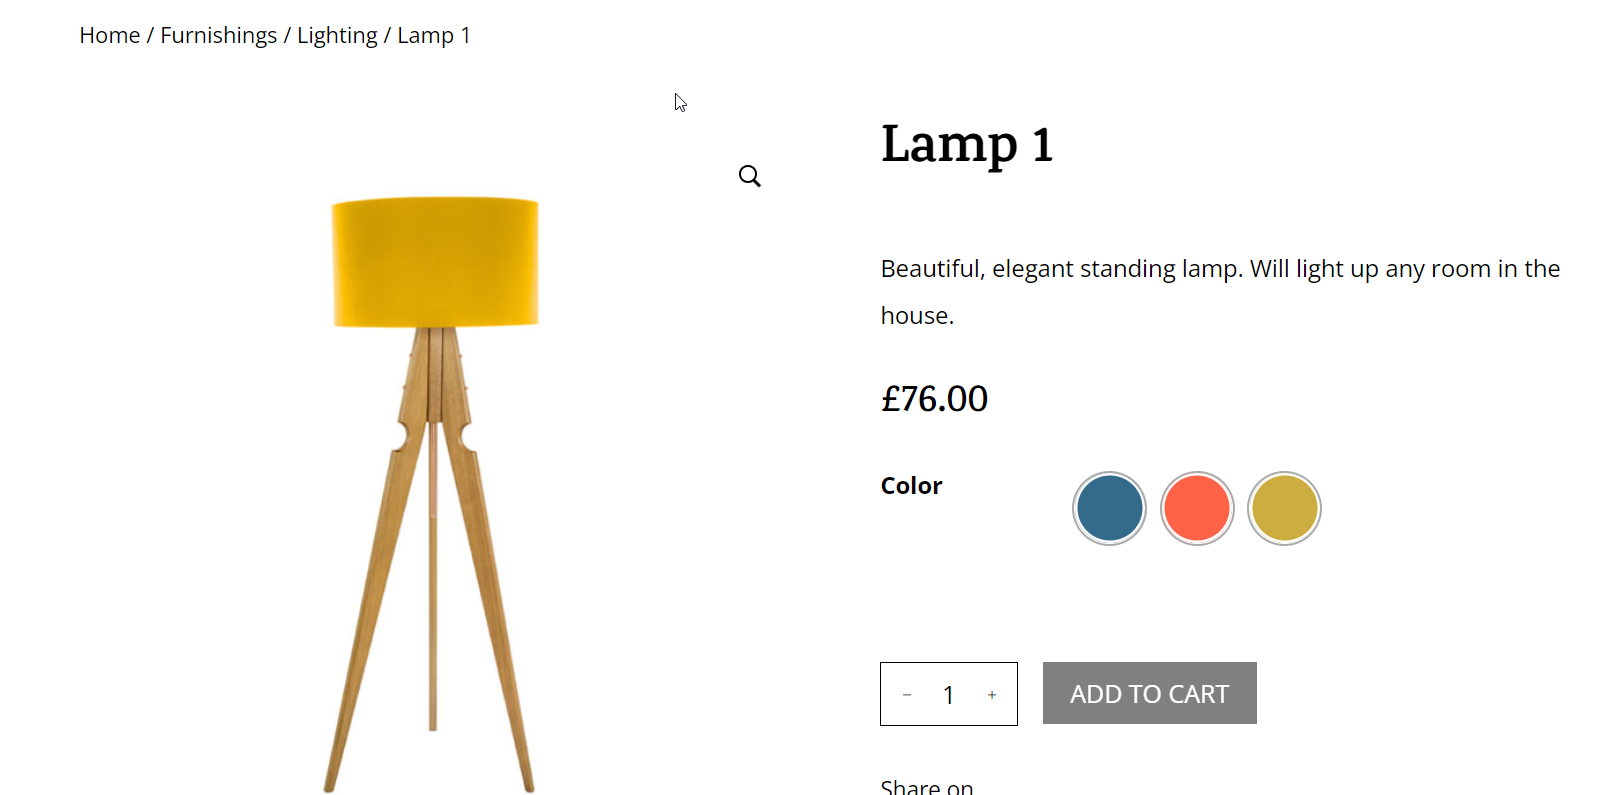Increase quantity with the plus button

tap(992, 695)
